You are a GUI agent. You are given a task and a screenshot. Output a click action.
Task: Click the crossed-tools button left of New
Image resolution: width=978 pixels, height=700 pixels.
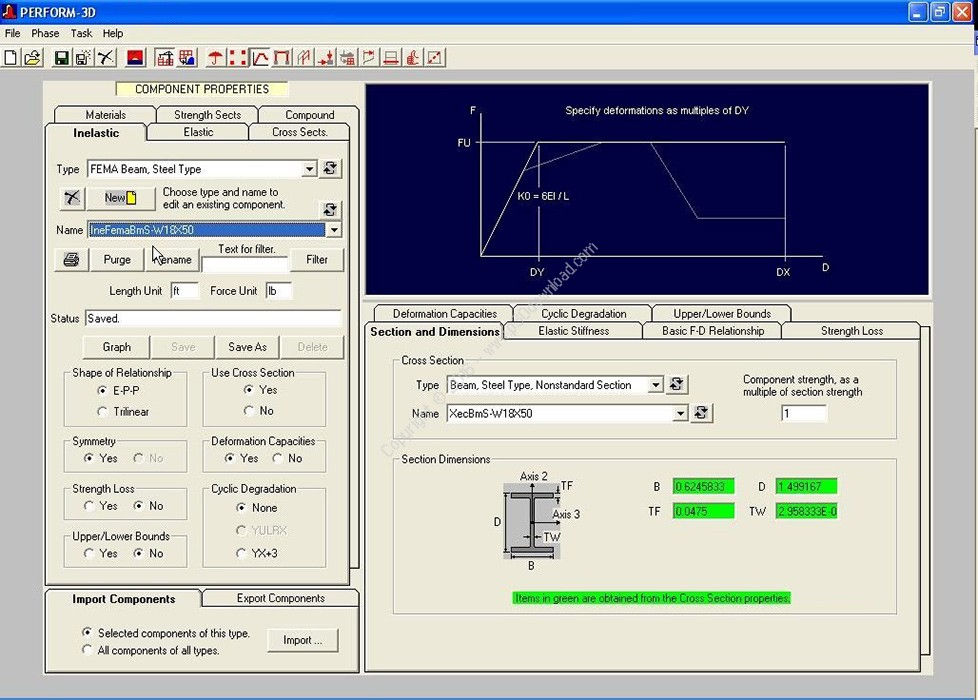[72, 198]
